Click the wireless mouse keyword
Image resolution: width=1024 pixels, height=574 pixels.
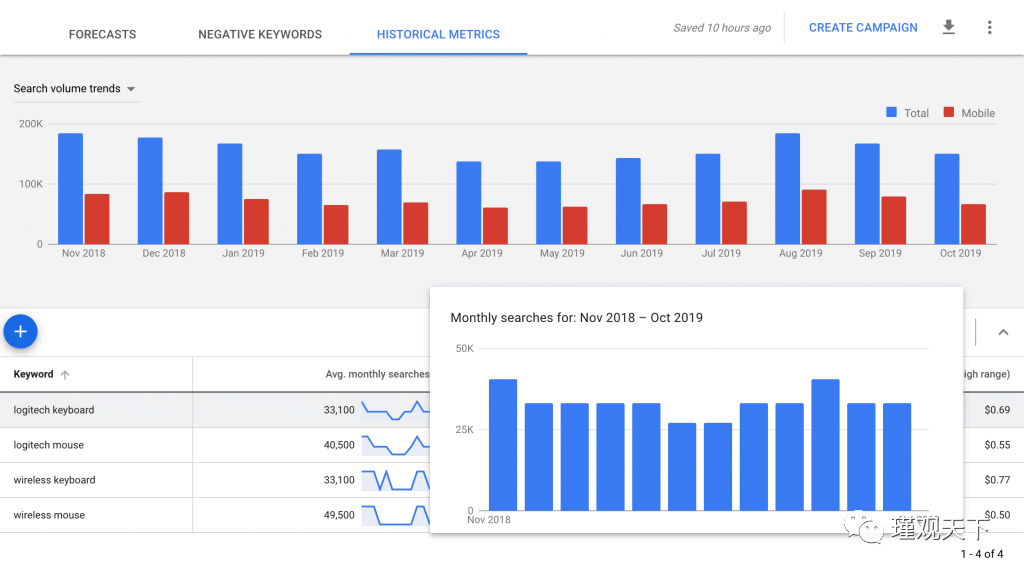tap(49, 515)
